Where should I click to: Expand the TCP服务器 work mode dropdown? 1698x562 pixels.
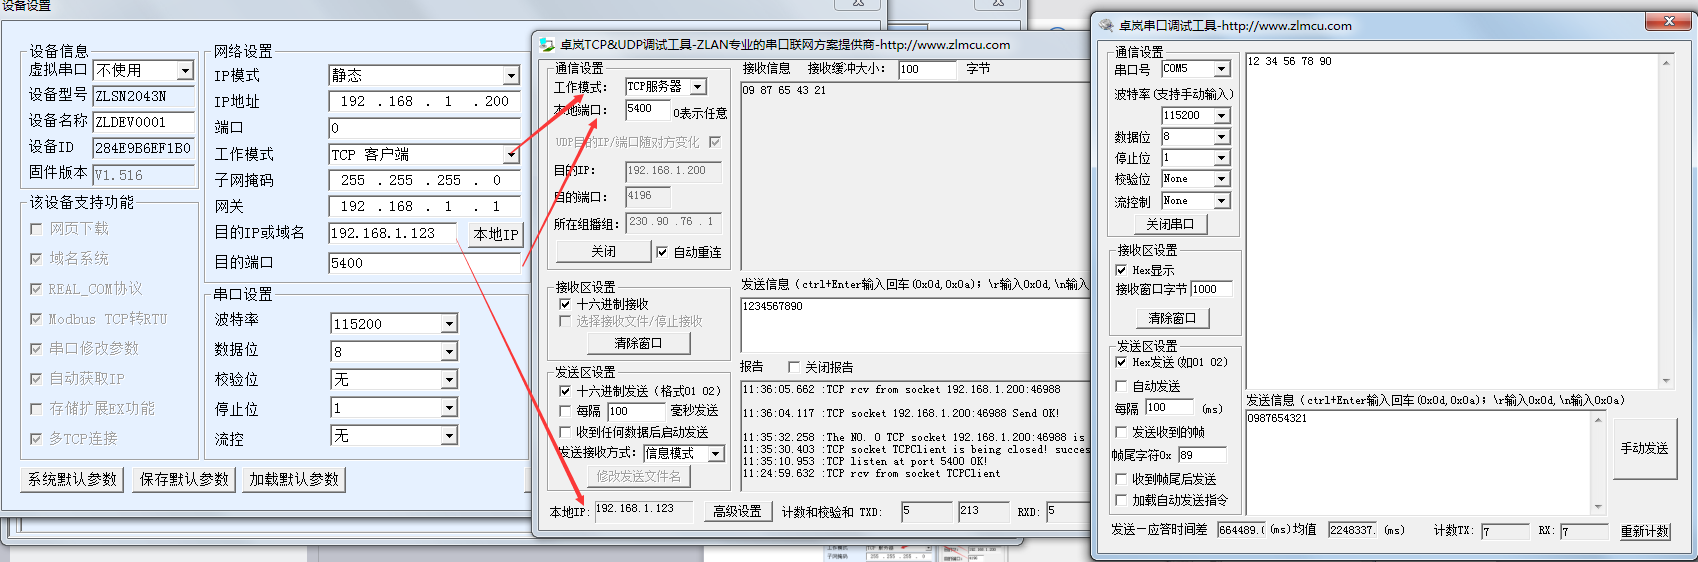(698, 87)
